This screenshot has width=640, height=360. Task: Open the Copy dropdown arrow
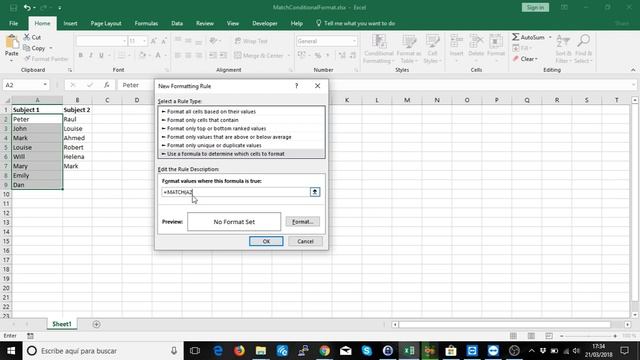point(51,48)
